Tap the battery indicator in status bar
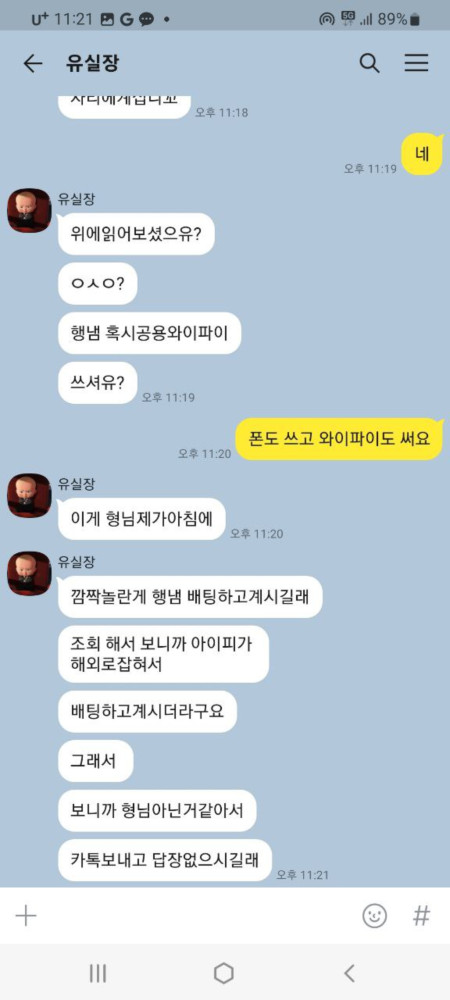450x1000 pixels. (x=414, y=20)
